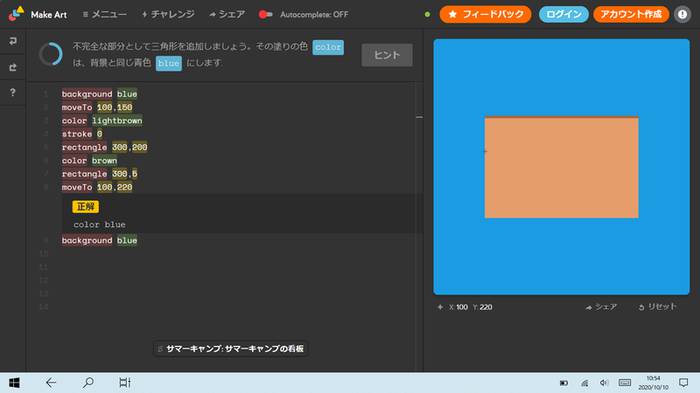Click the ヒント button

tap(387, 55)
